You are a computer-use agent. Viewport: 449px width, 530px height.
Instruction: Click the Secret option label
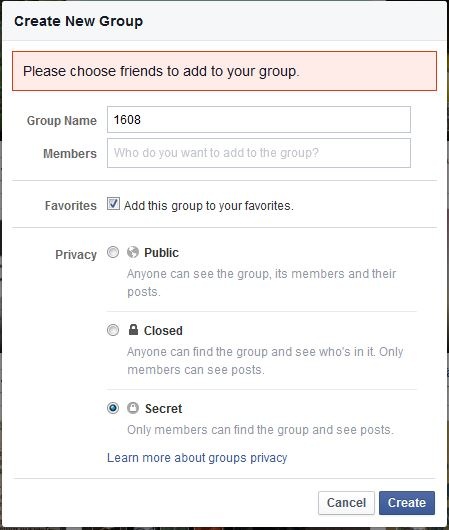coord(164,409)
